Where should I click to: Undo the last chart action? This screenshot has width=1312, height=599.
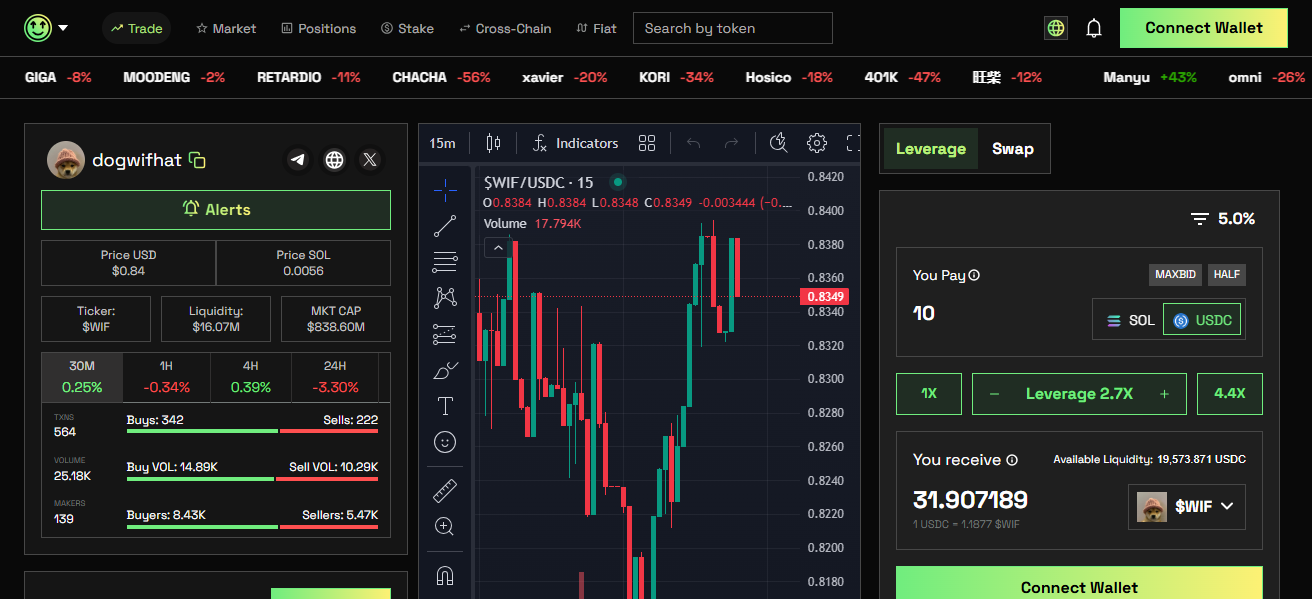point(694,143)
